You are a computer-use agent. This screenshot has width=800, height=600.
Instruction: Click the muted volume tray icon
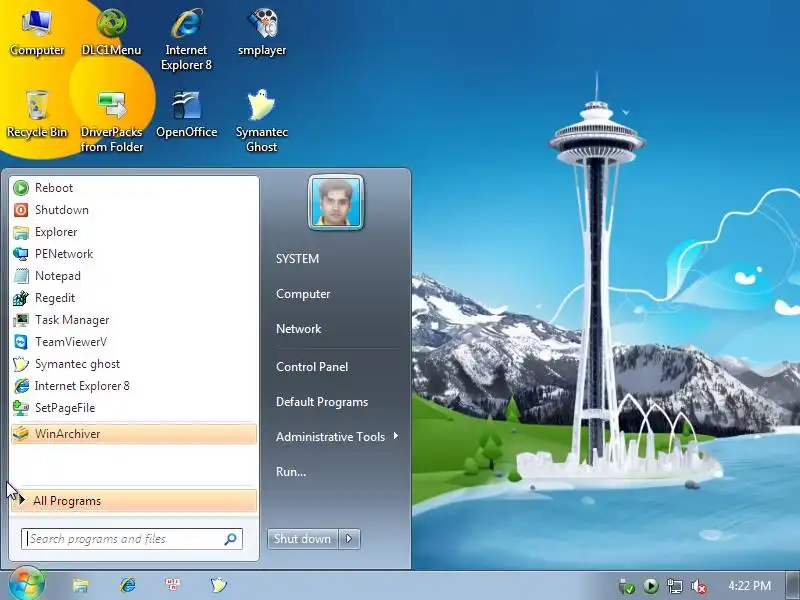[698, 586]
